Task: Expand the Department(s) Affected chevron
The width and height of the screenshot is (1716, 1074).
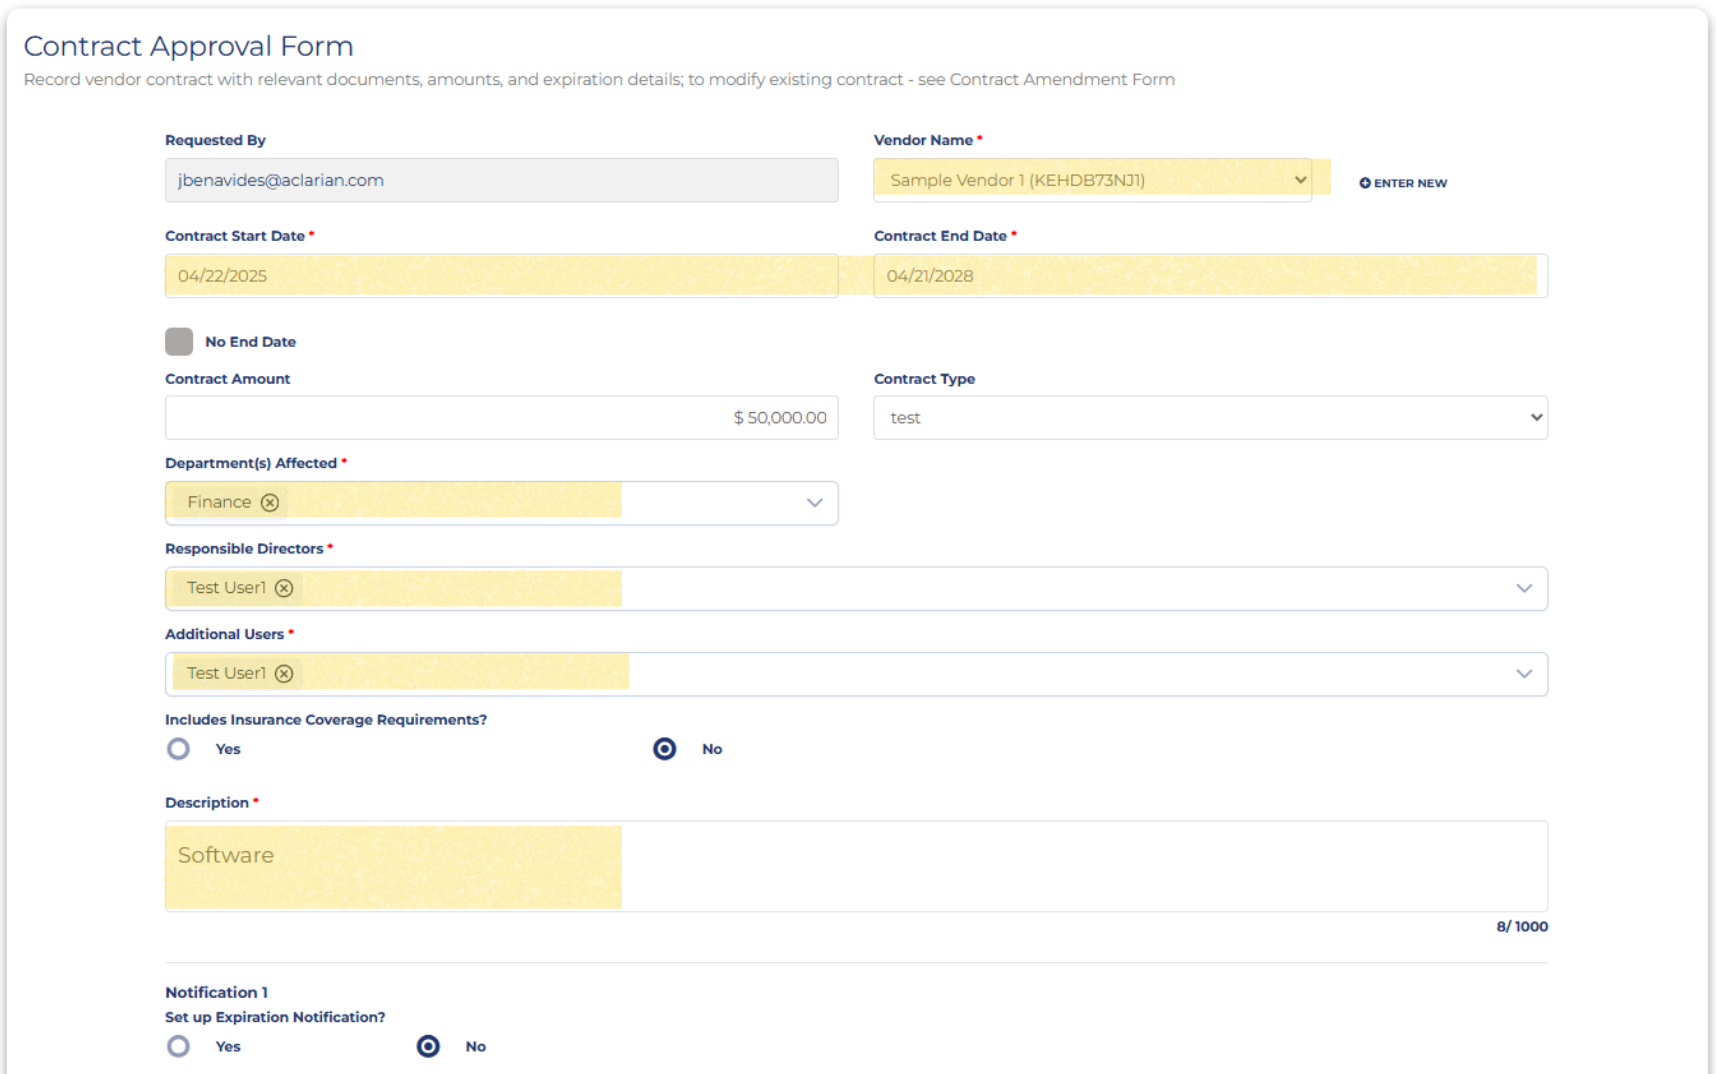Action: [815, 503]
